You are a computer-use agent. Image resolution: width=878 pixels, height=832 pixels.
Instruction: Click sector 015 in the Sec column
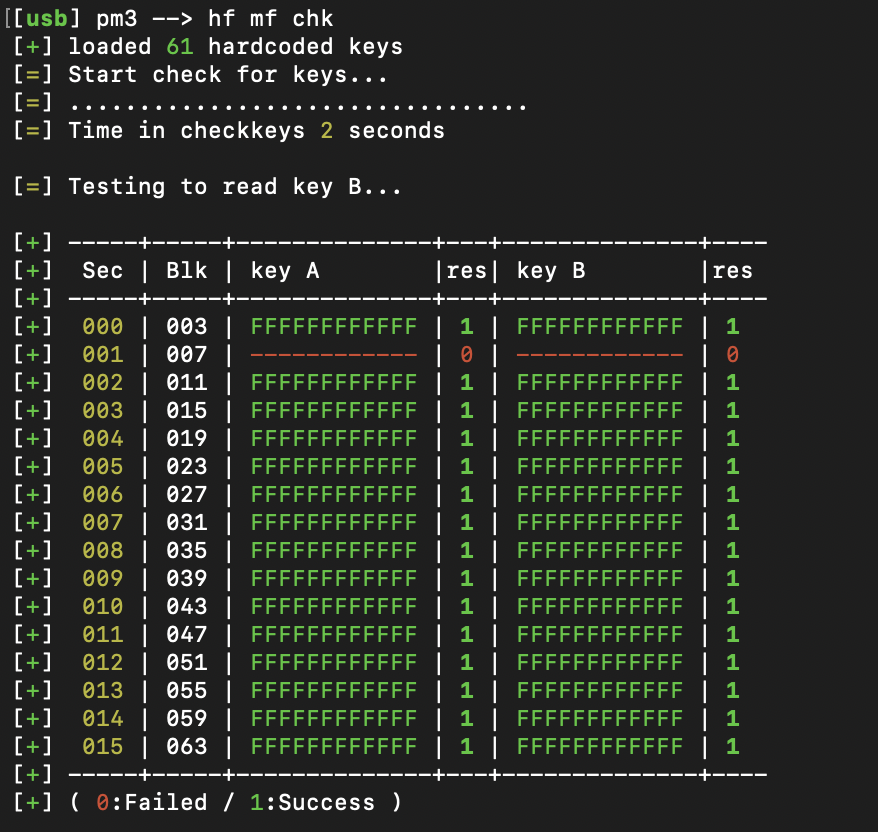pyautogui.click(x=103, y=747)
